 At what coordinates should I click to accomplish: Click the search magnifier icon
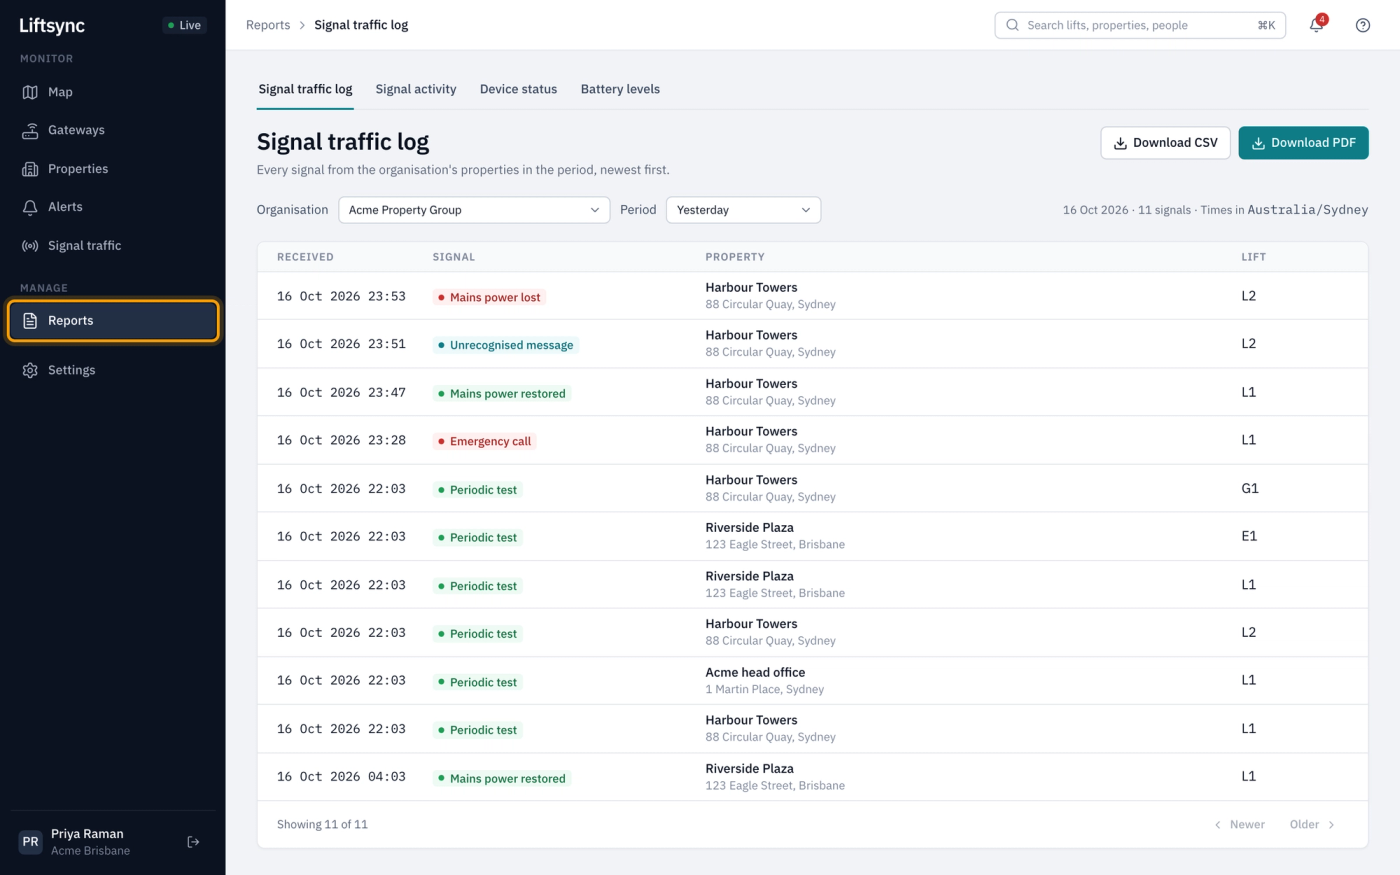tap(1013, 25)
